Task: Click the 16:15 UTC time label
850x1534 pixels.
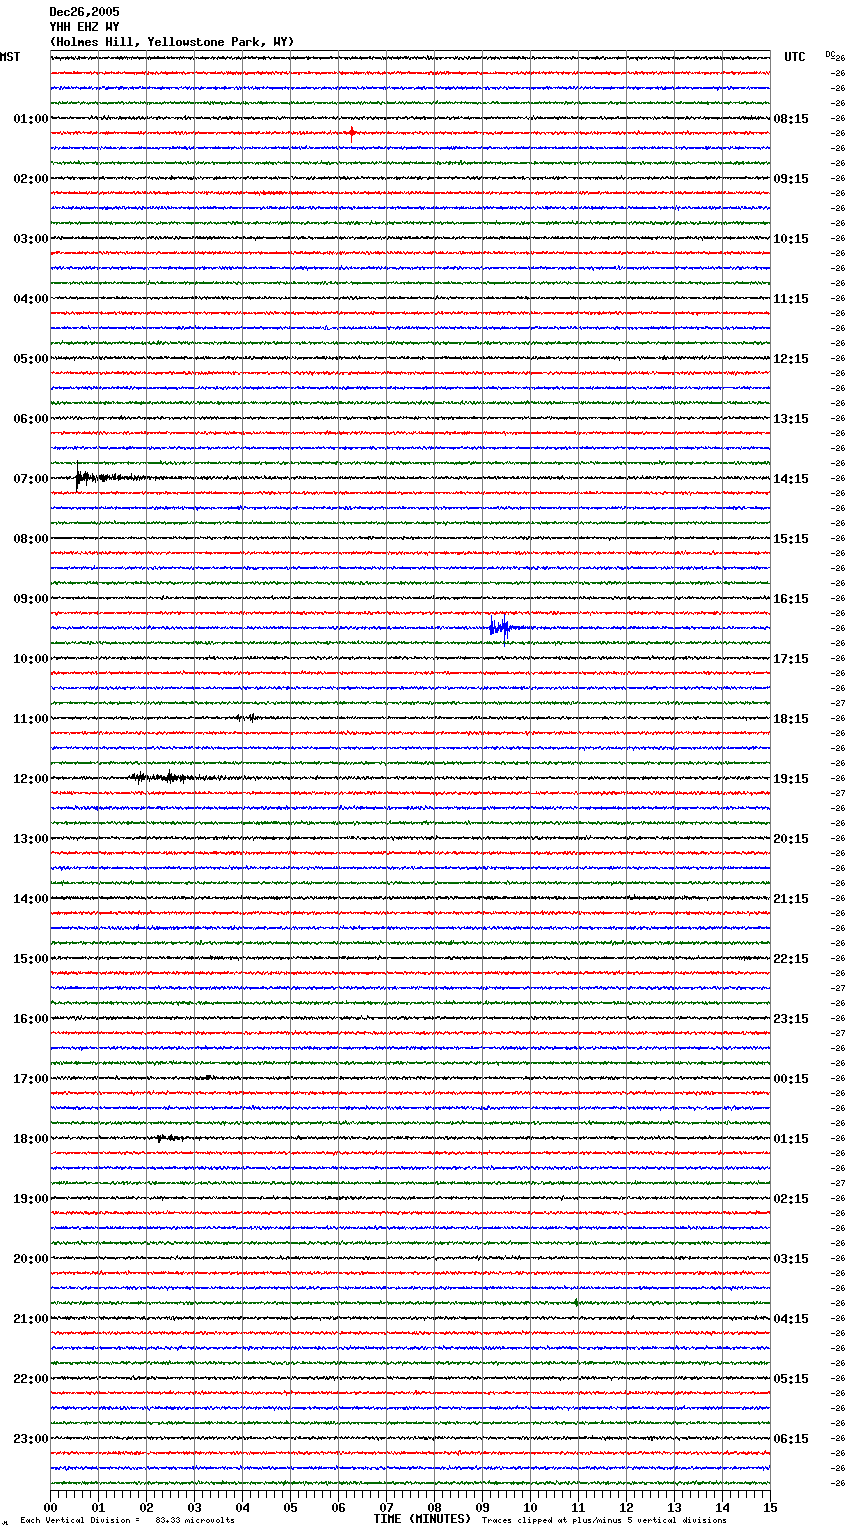Action: 791,599
